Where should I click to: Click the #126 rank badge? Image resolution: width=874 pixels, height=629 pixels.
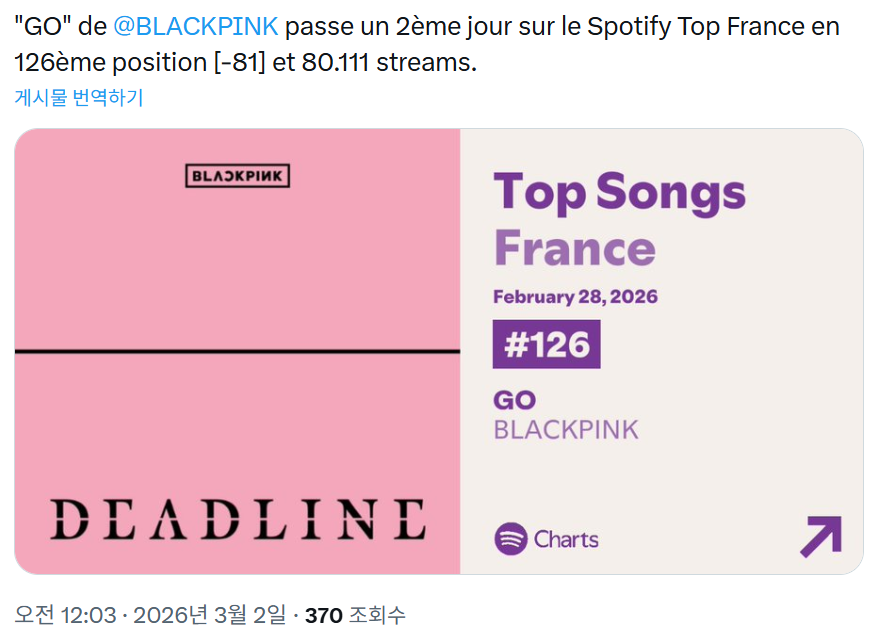[x=546, y=344]
